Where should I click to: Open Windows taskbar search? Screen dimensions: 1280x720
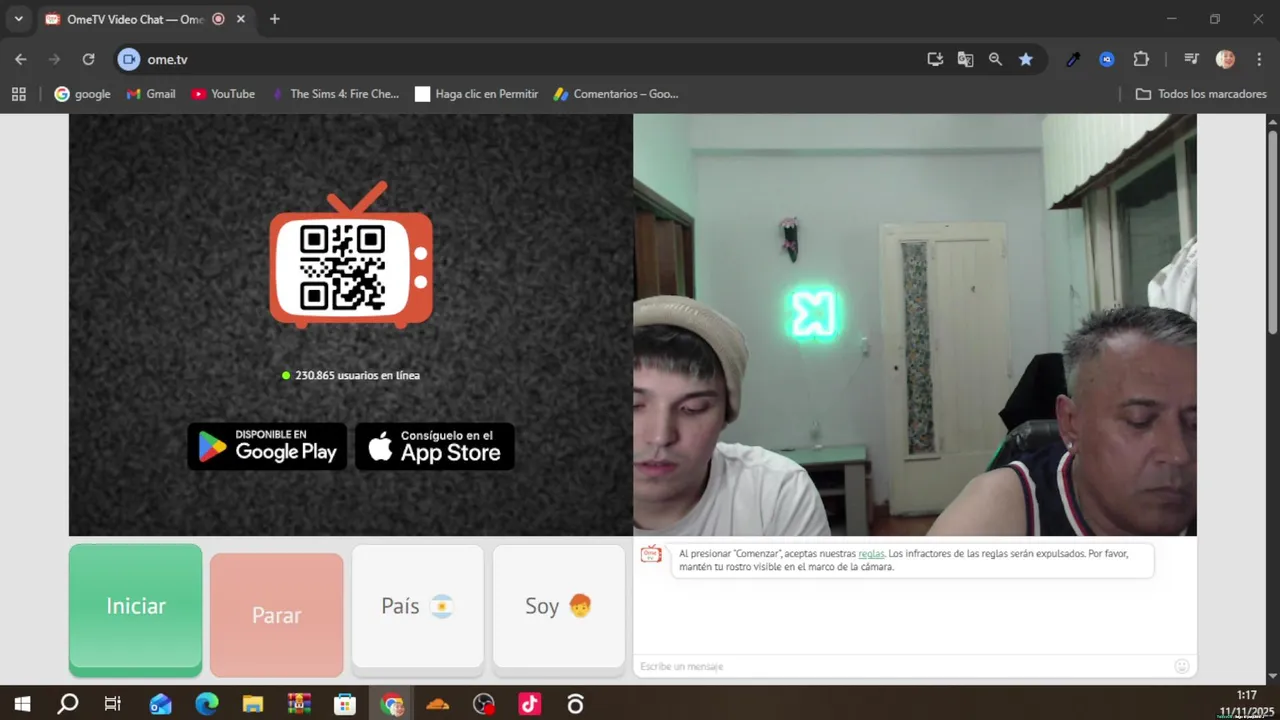click(67, 704)
